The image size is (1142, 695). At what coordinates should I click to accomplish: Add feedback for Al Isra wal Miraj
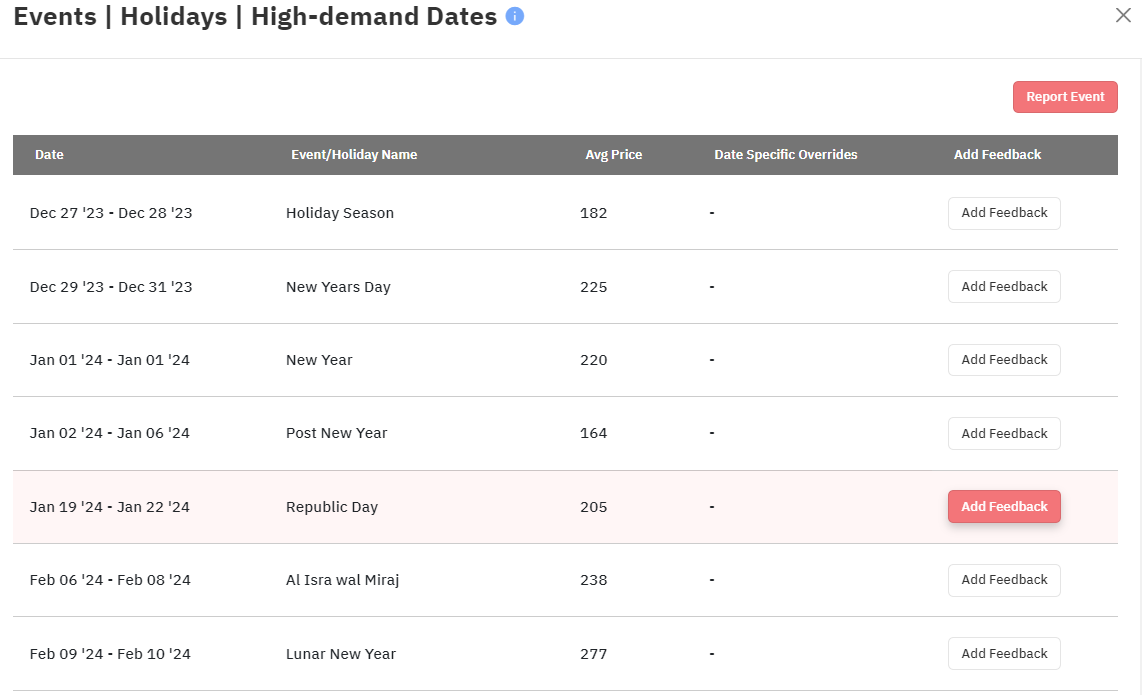tap(1004, 580)
